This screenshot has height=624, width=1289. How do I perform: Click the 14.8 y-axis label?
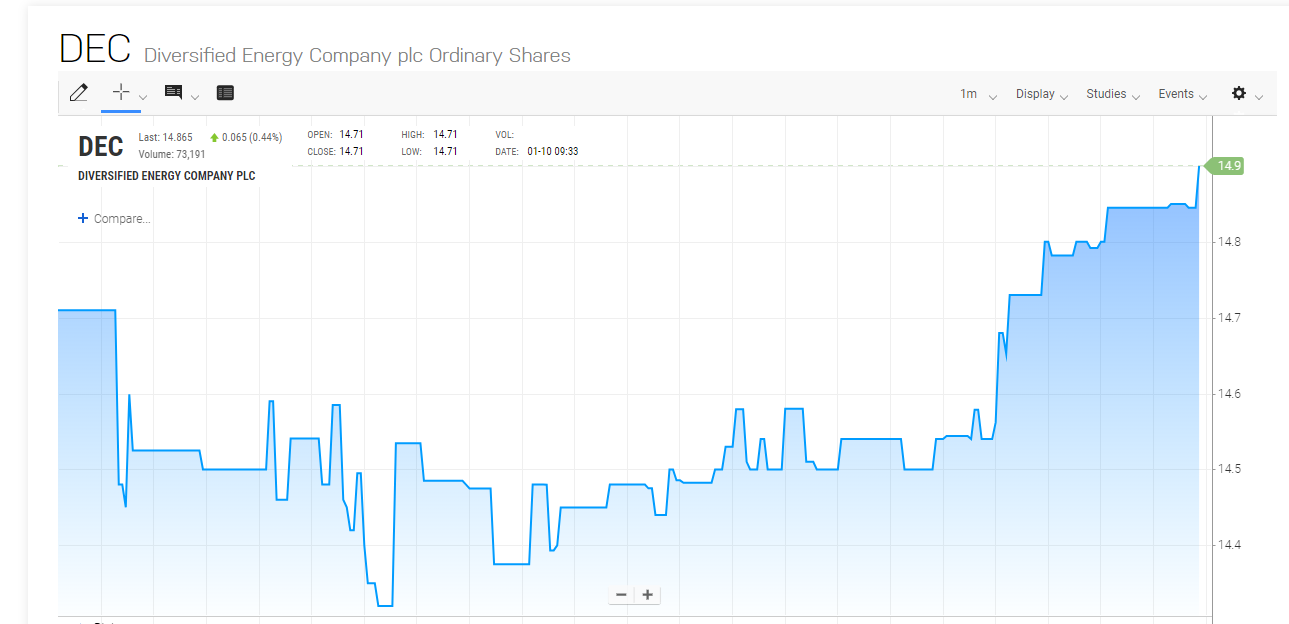pos(1229,242)
